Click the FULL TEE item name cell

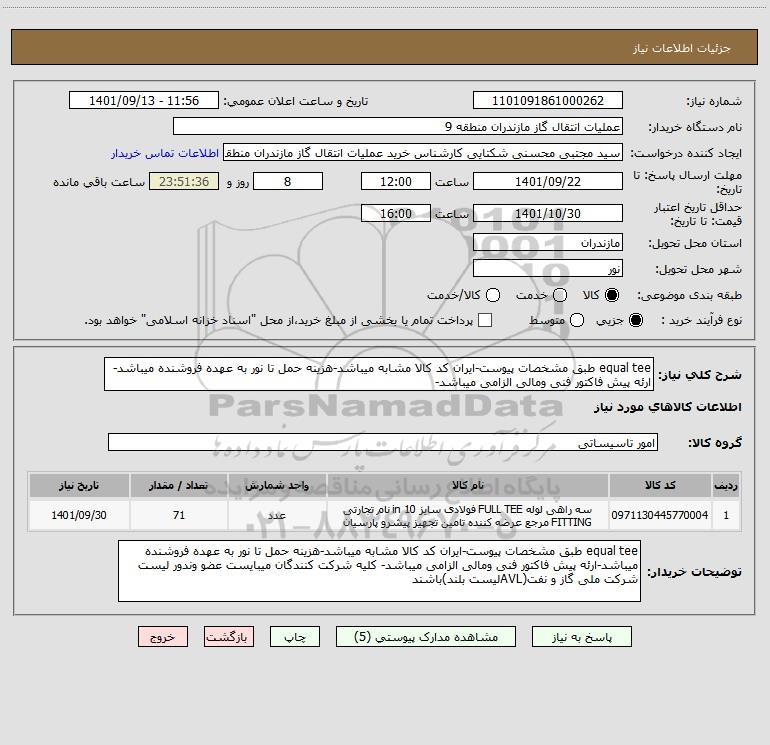coord(468,515)
